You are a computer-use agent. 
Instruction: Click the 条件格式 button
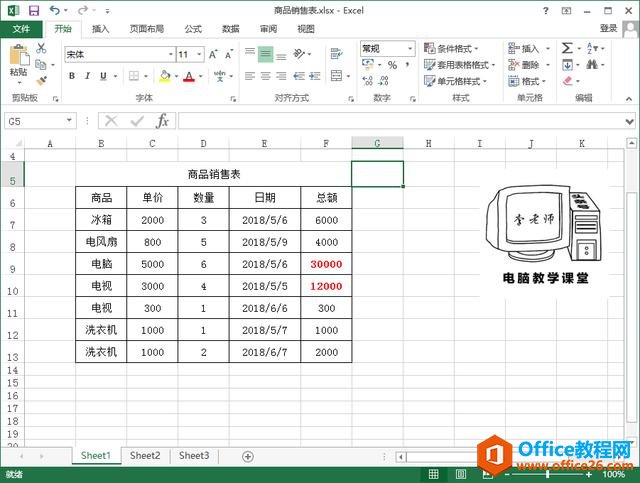pos(452,48)
